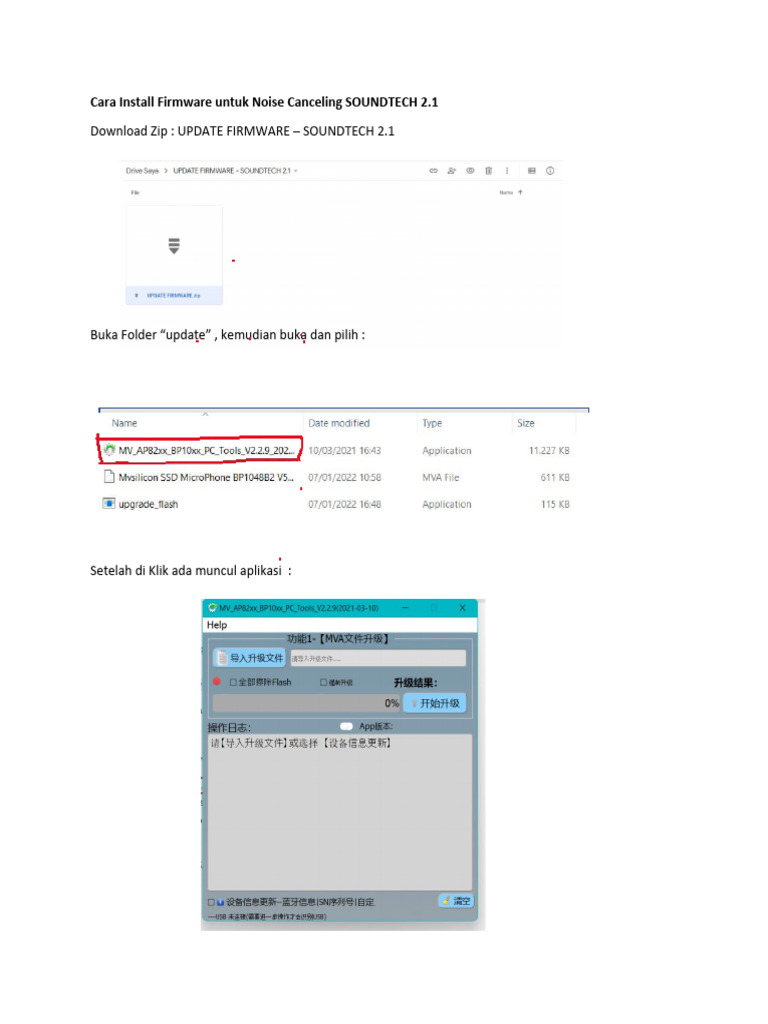The image size is (768, 1024).
Task: Click the preview eye icon in Drive toolbar
Action: [470, 170]
